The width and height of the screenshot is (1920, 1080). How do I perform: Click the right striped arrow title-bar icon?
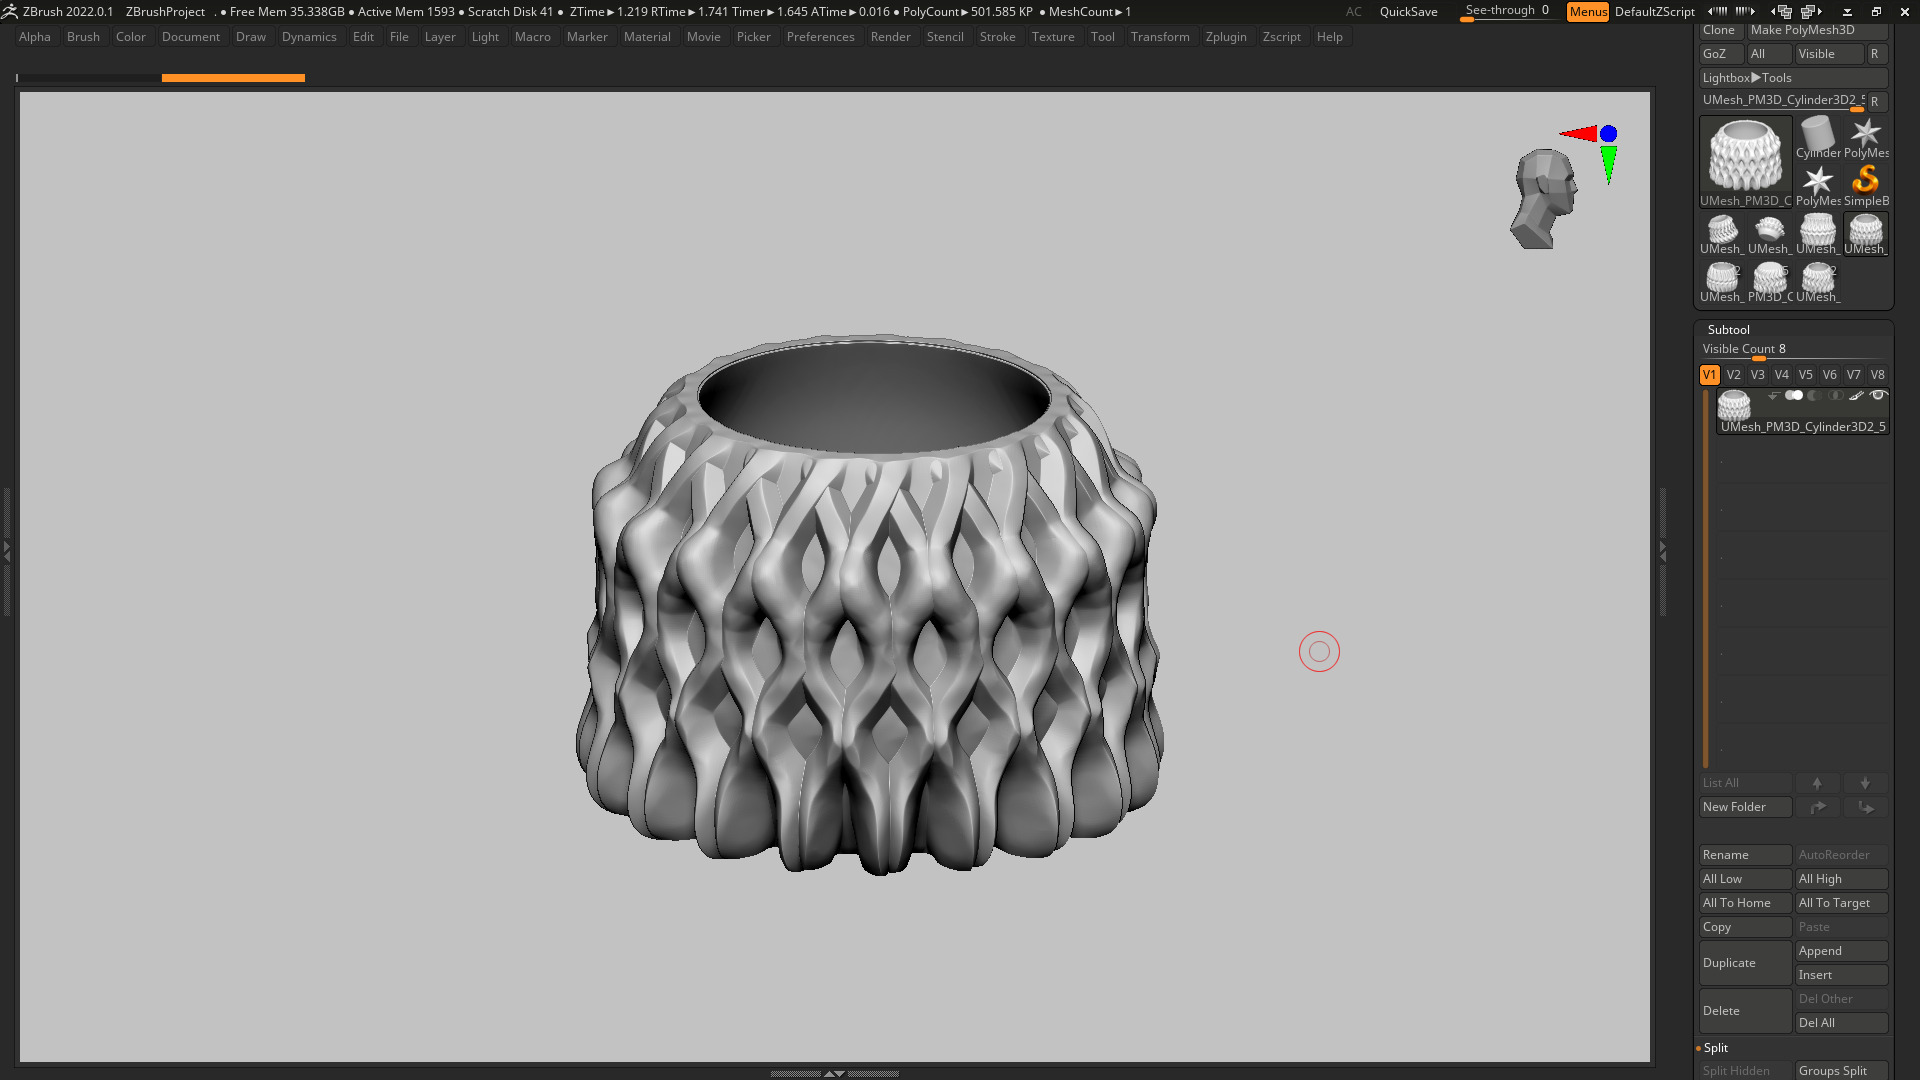point(1746,12)
